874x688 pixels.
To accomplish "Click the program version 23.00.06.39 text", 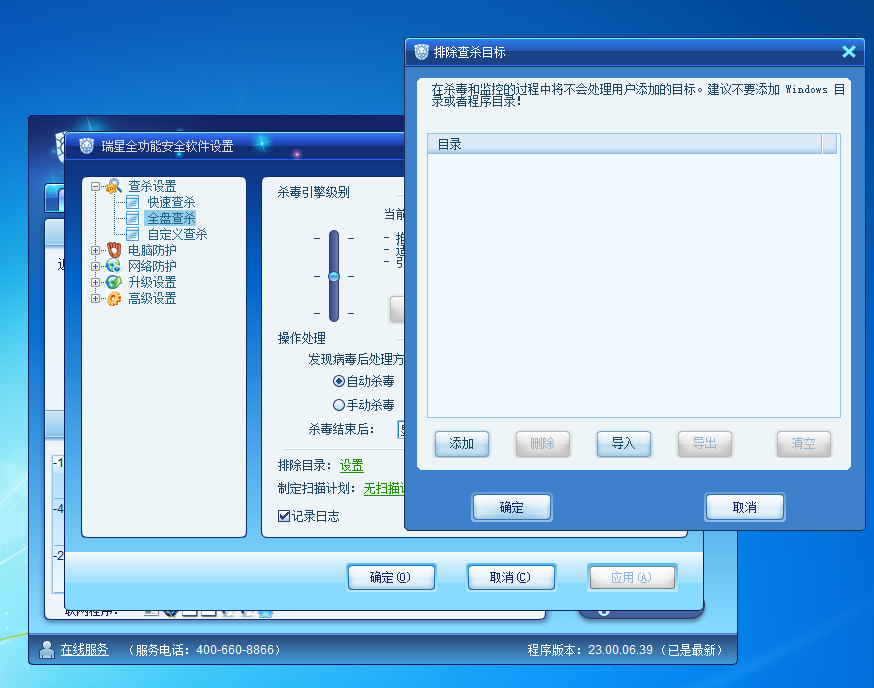I will tap(620, 650).
